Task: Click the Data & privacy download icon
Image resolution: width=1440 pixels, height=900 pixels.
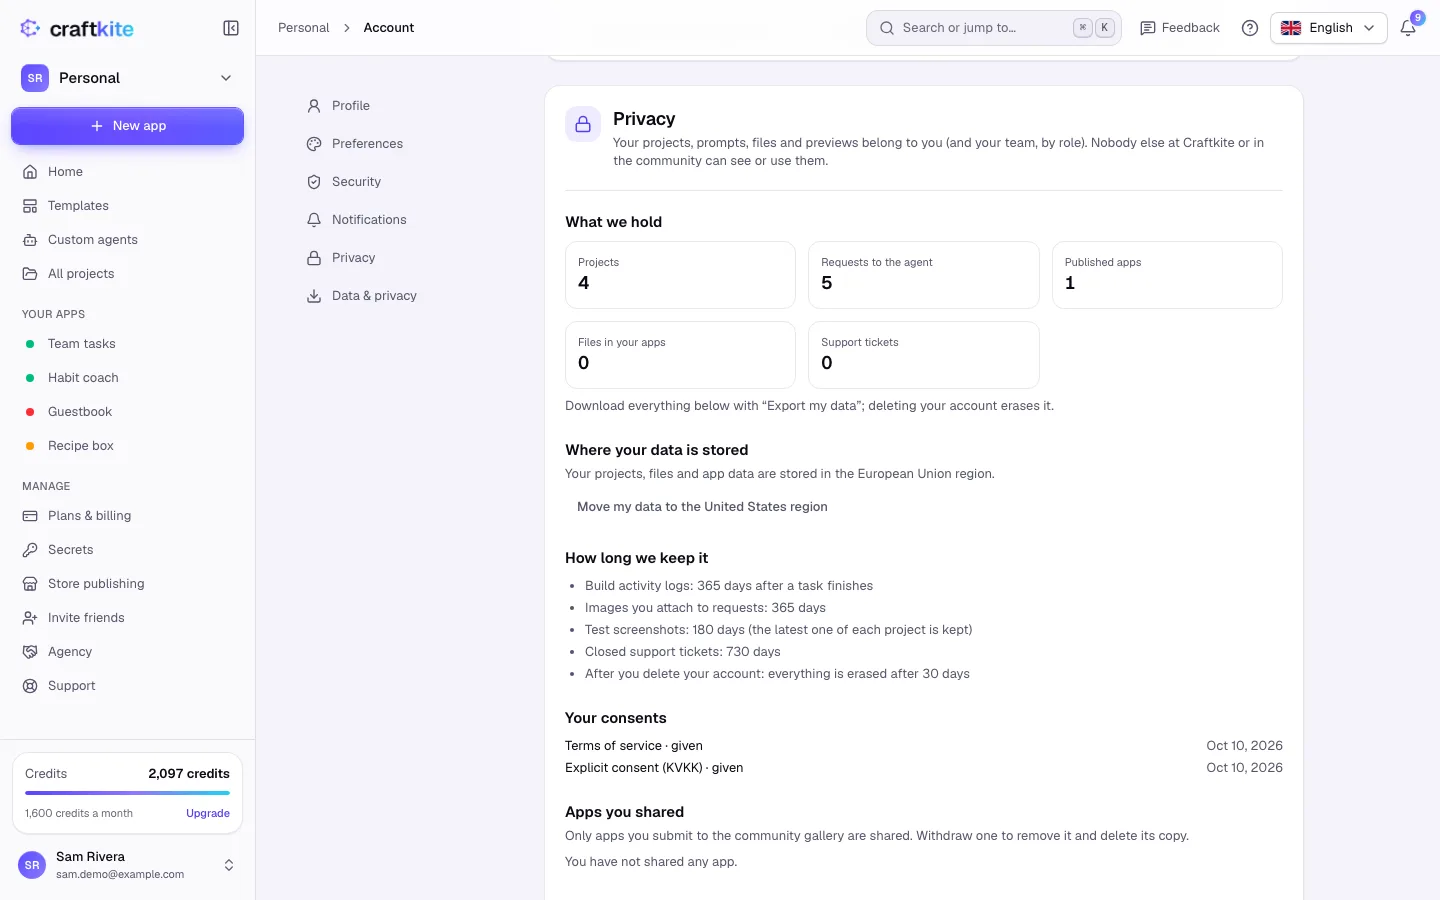Action: (314, 296)
